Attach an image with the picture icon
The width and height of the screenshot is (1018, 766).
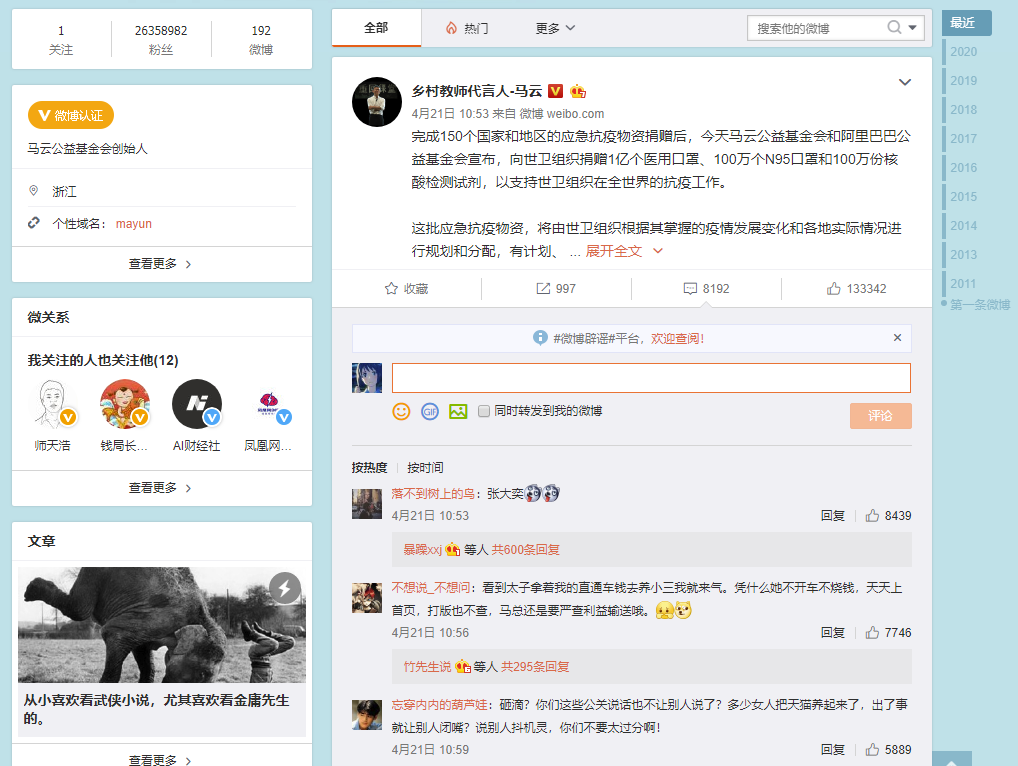pyautogui.click(x=458, y=412)
